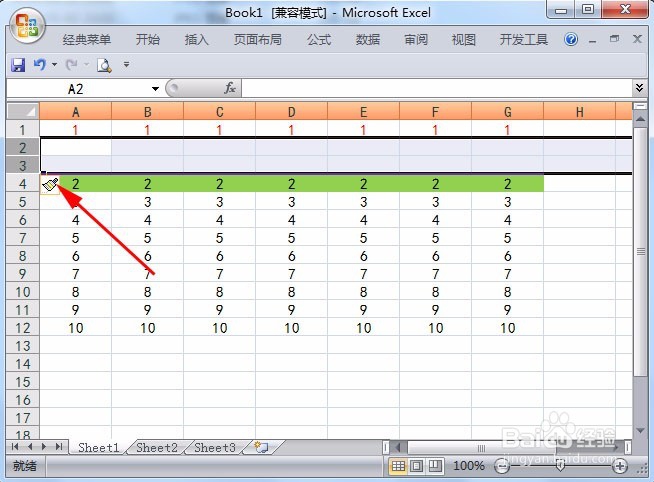This screenshot has height=482, width=654.
Task: Open the 开发工具 ribbon tab
Action: (x=523, y=40)
